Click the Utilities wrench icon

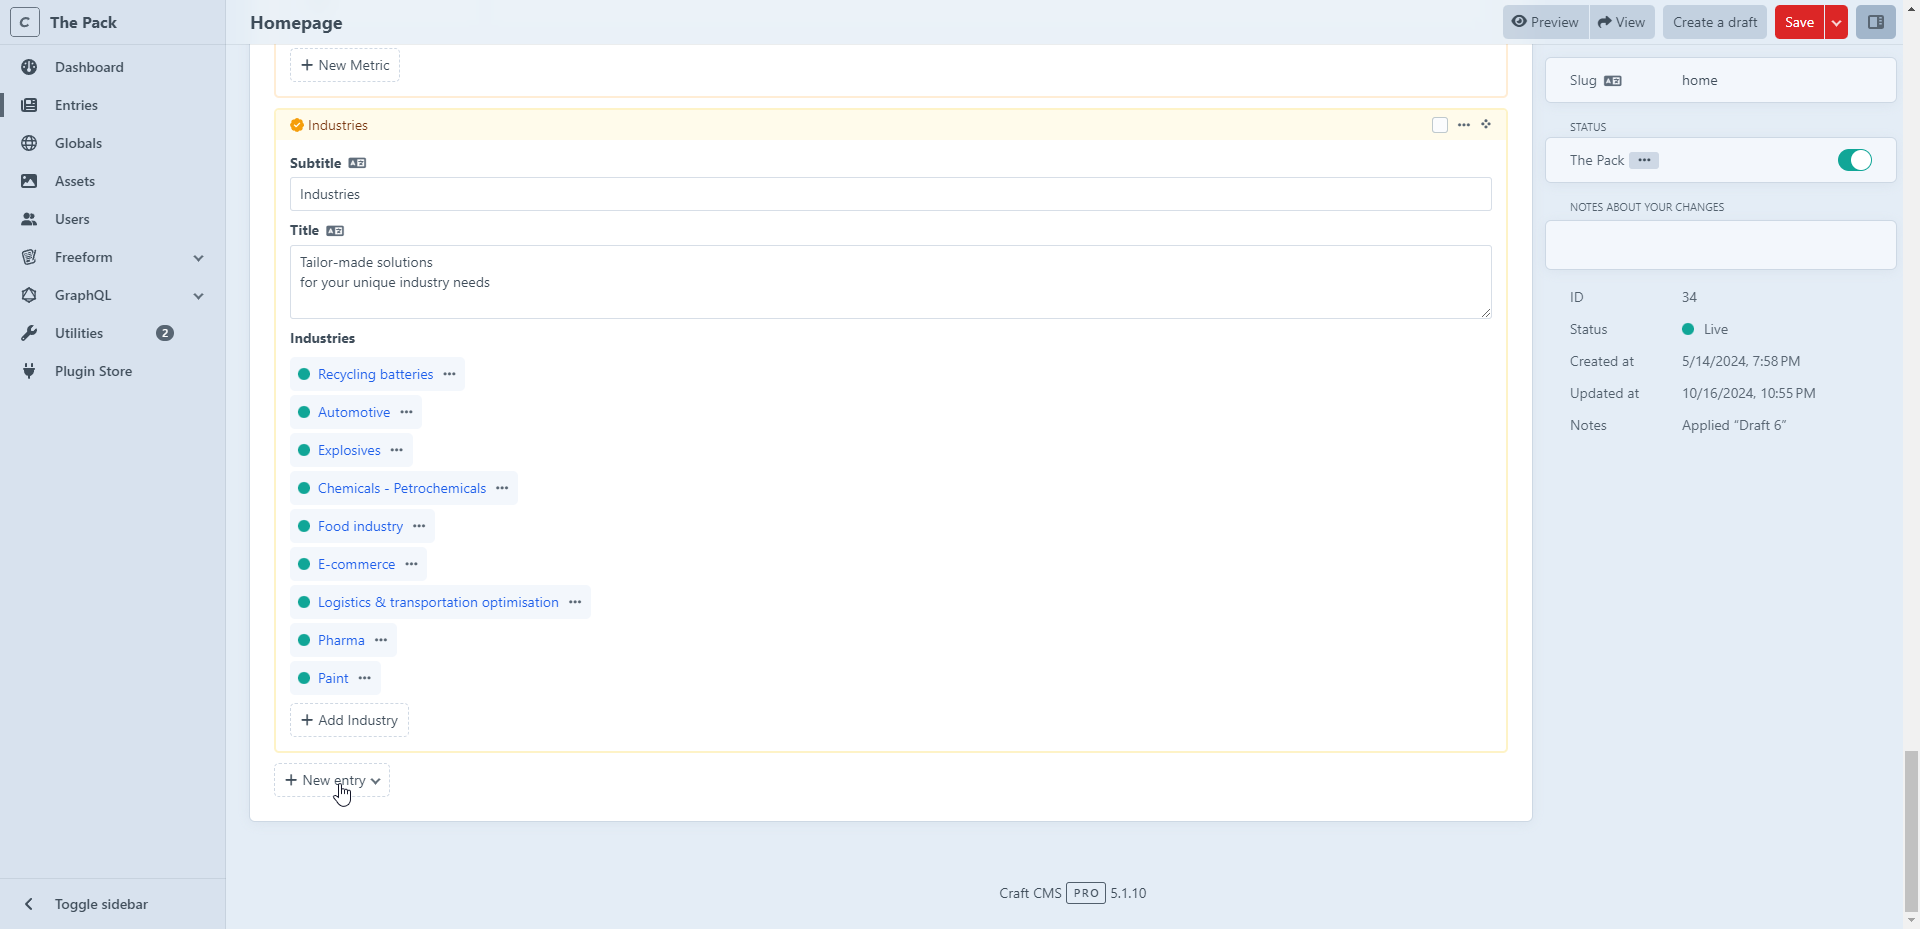point(29,333)
